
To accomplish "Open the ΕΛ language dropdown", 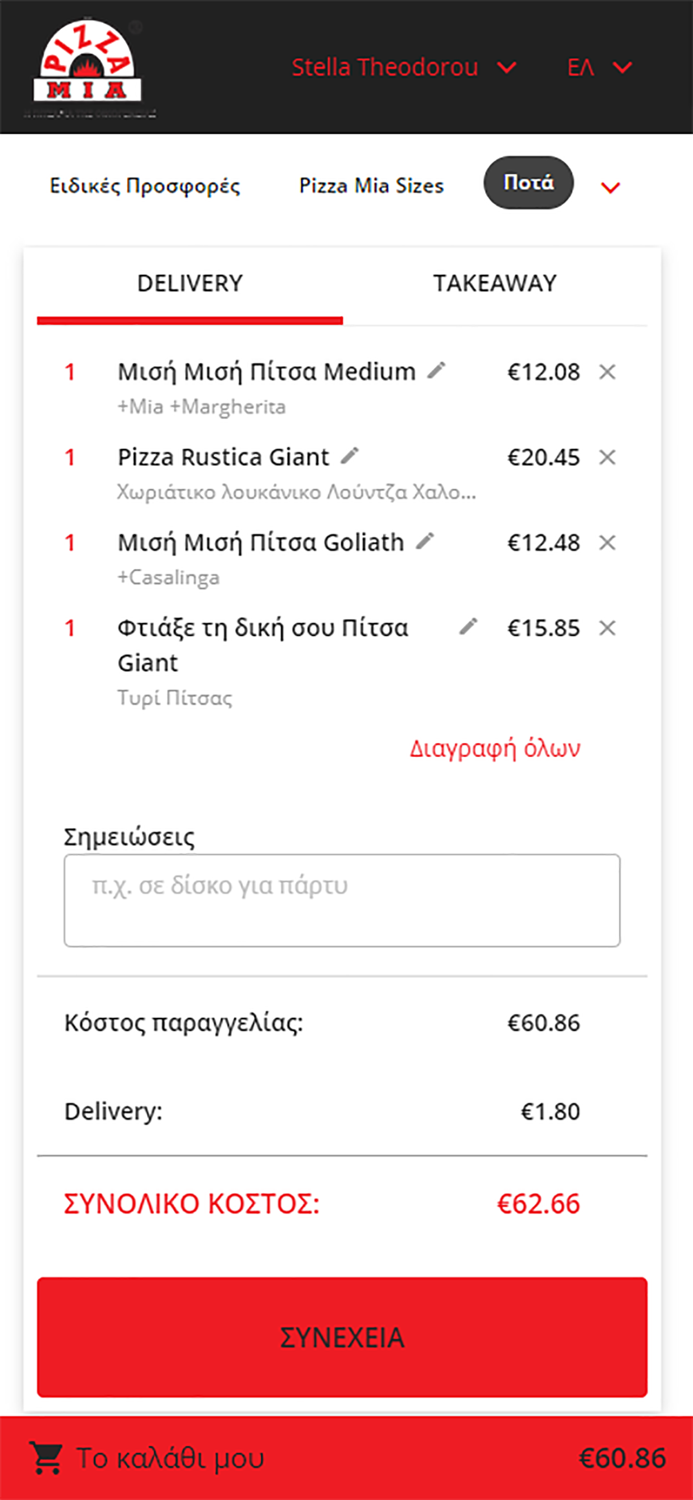I will (x=598, y=67).
